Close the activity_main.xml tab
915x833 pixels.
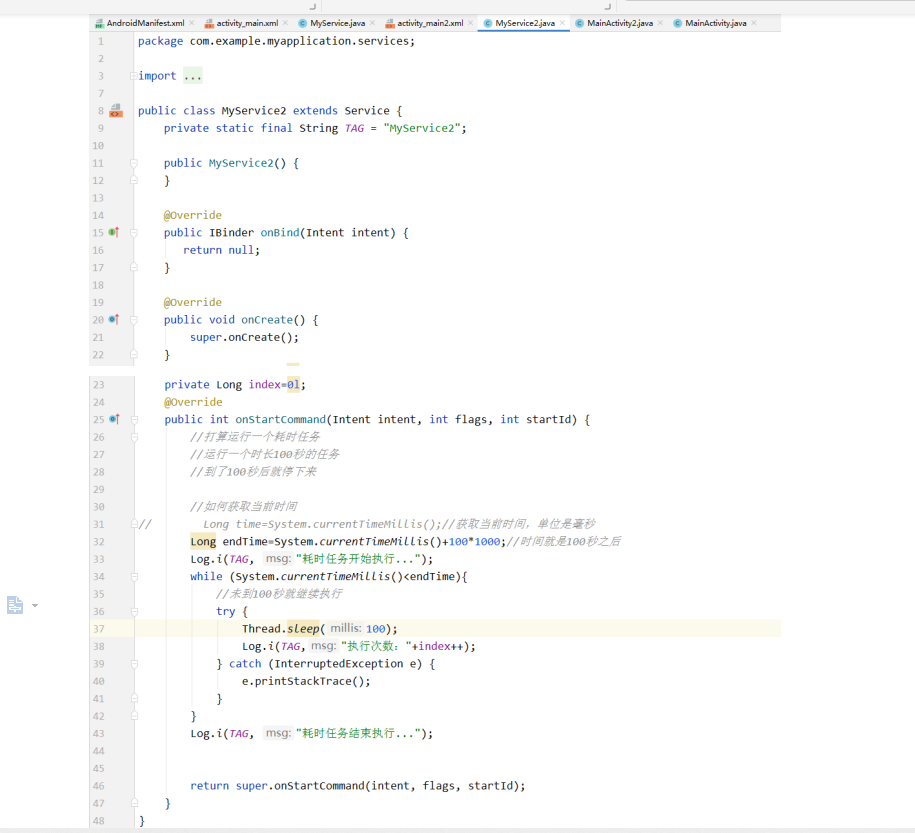[285, 23]
